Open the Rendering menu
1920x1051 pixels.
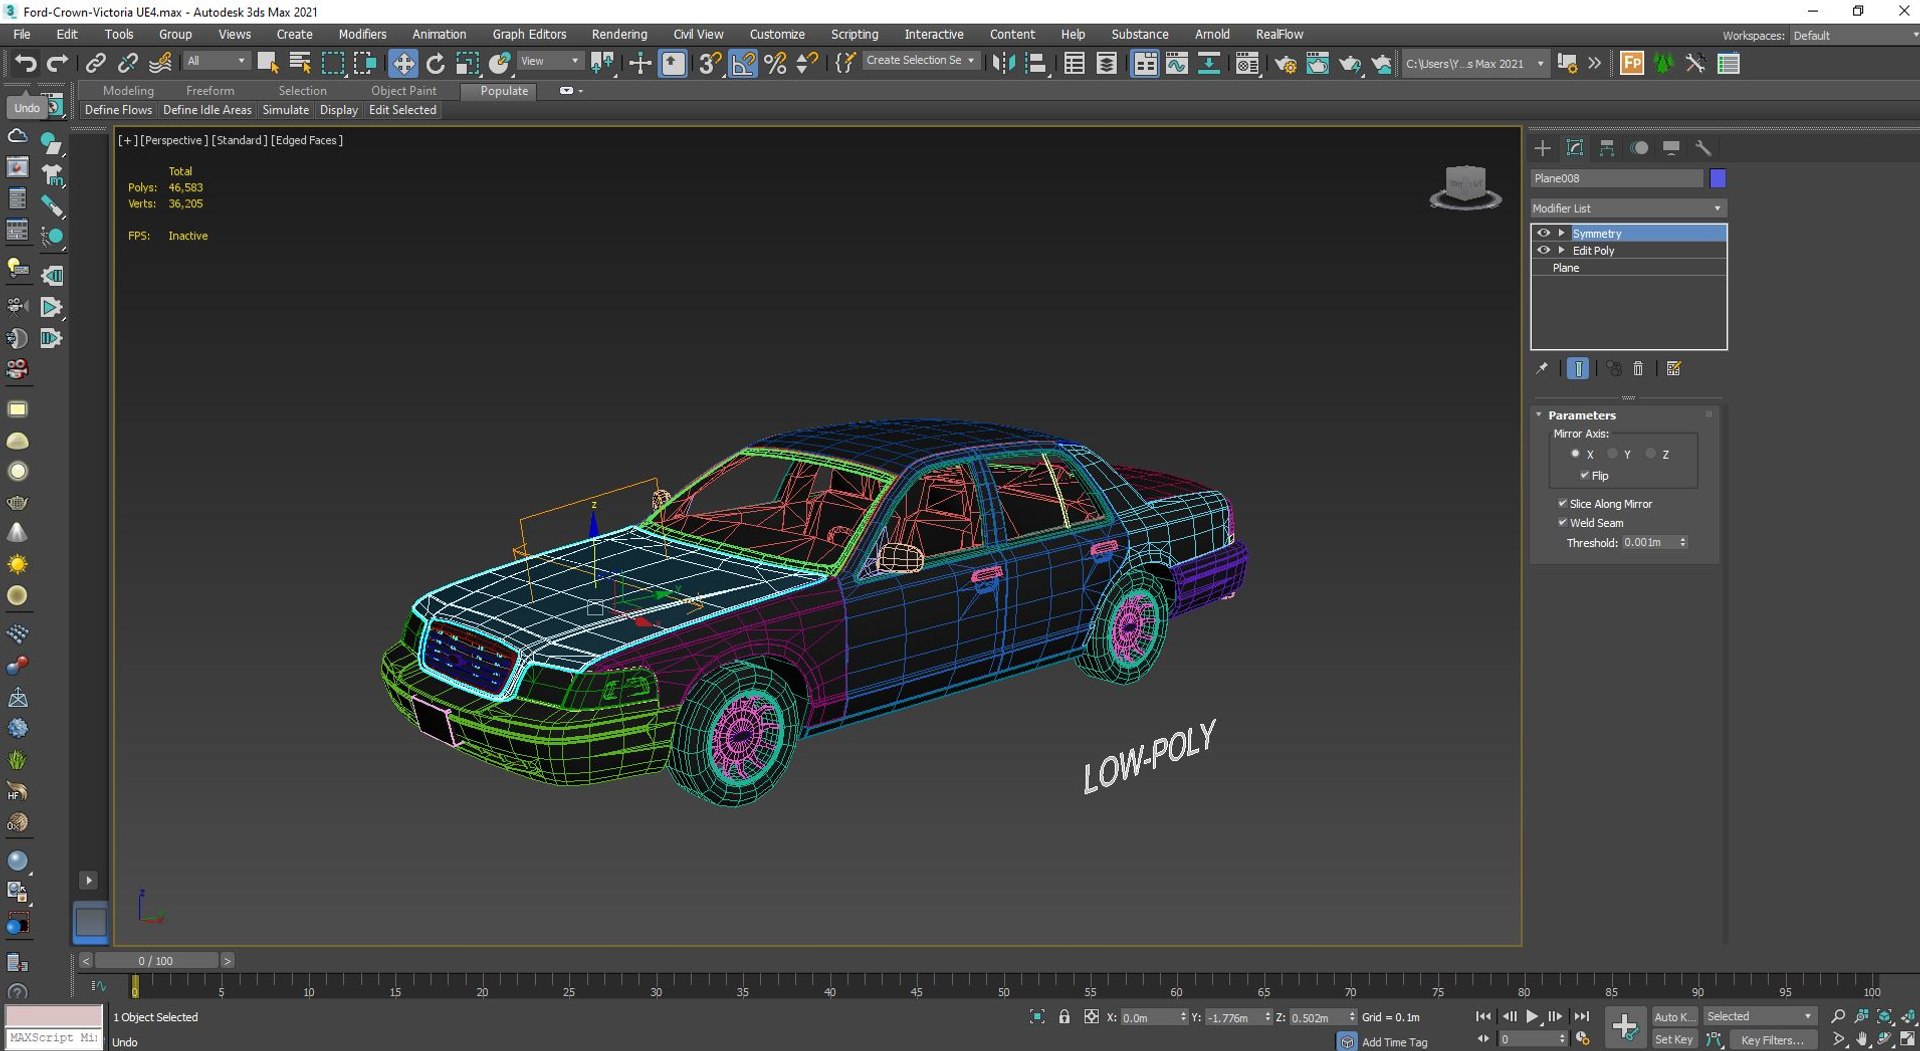tap(619, 34)
